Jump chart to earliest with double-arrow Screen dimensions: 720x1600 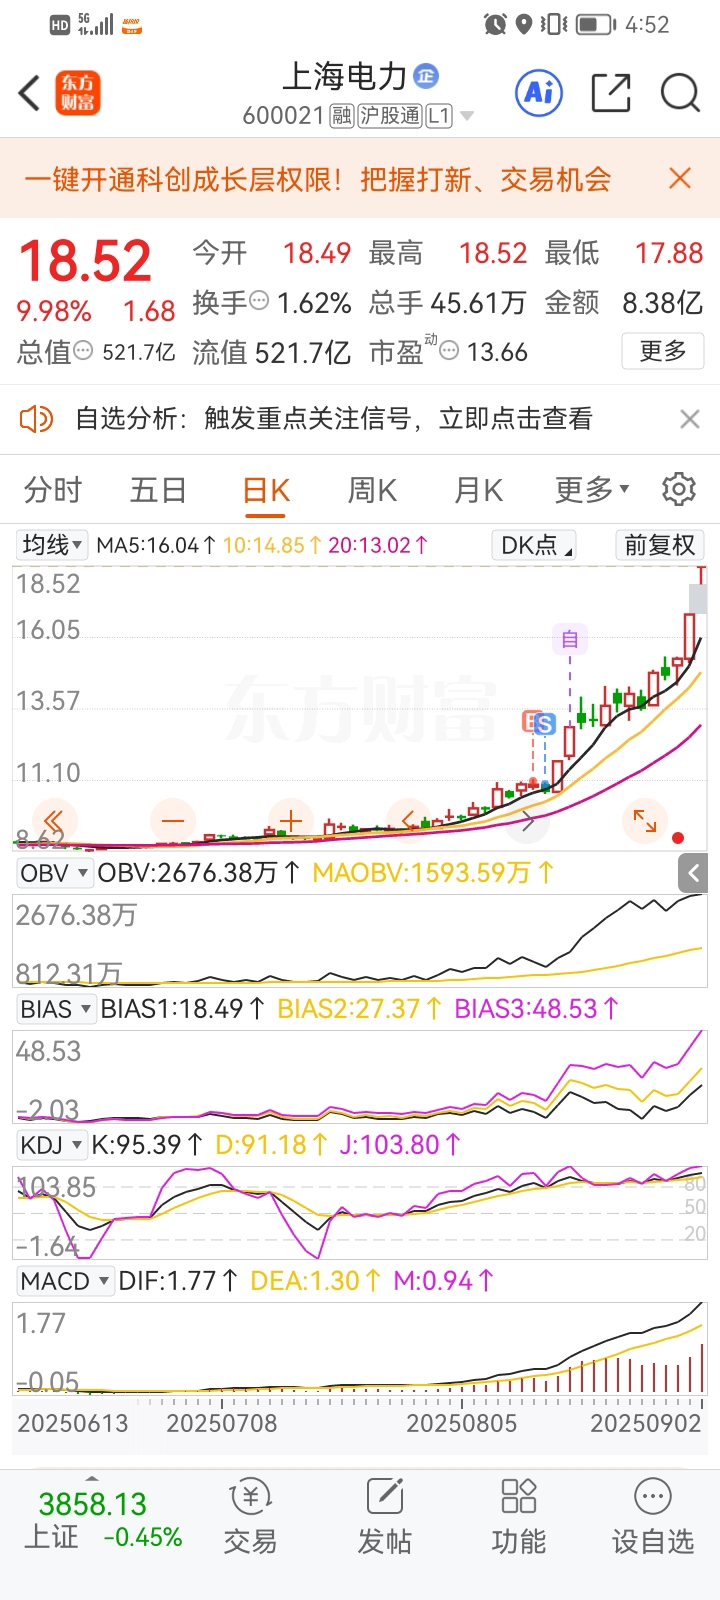click(54, 821)
